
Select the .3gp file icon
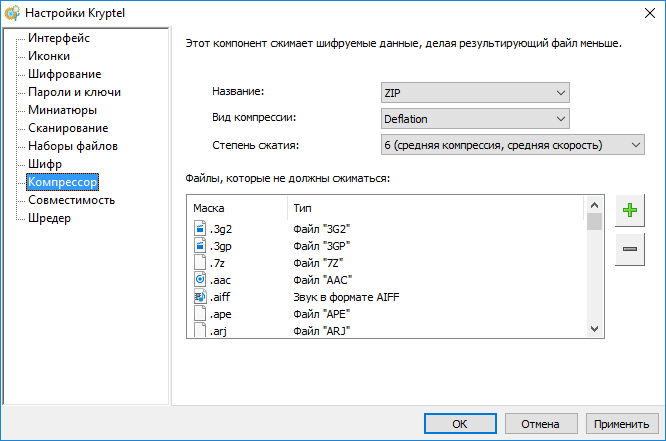tap(199, 246)
